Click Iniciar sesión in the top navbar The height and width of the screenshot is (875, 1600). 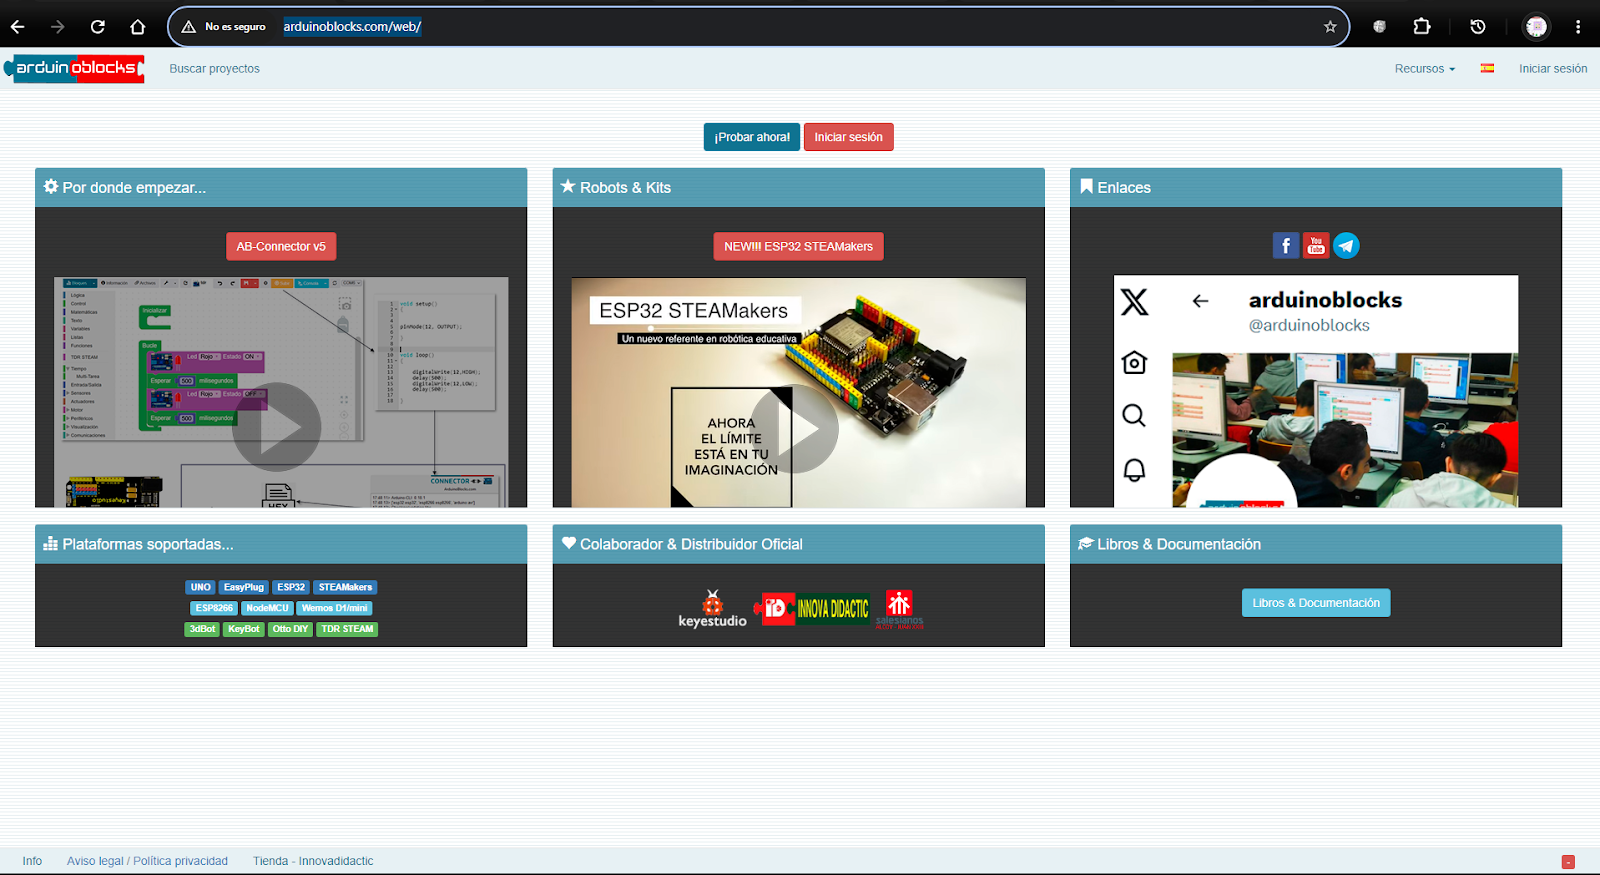tap(1553, 69)
